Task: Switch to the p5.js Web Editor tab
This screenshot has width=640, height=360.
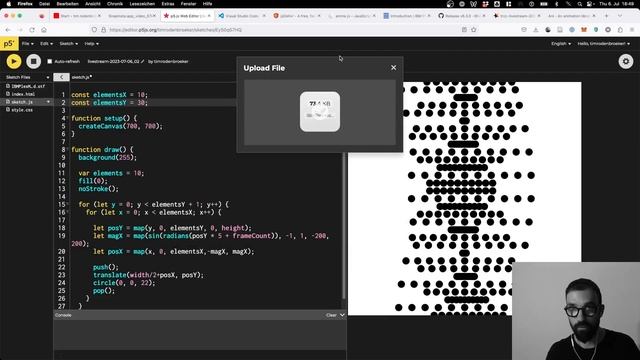Action: 187,16
